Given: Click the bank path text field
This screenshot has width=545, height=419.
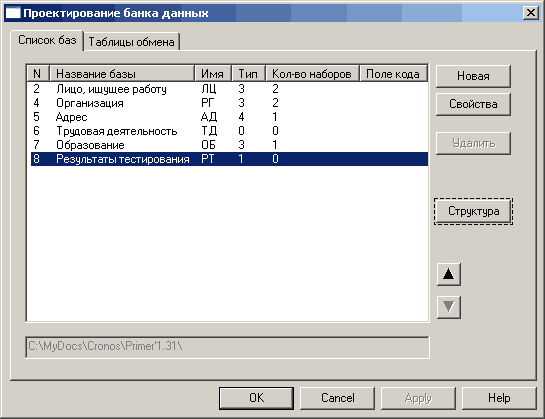Looking at the screenshot, I should click(227, 347).
